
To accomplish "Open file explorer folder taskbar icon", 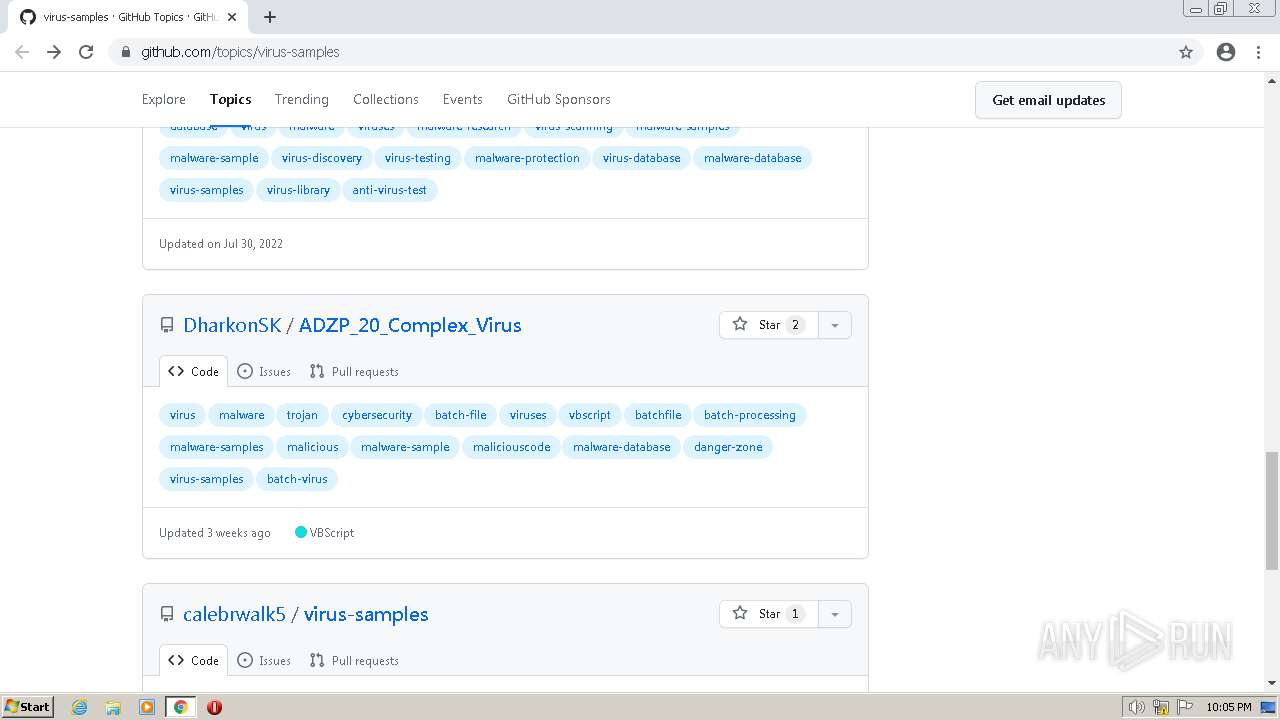I will [x=113, y=707].
